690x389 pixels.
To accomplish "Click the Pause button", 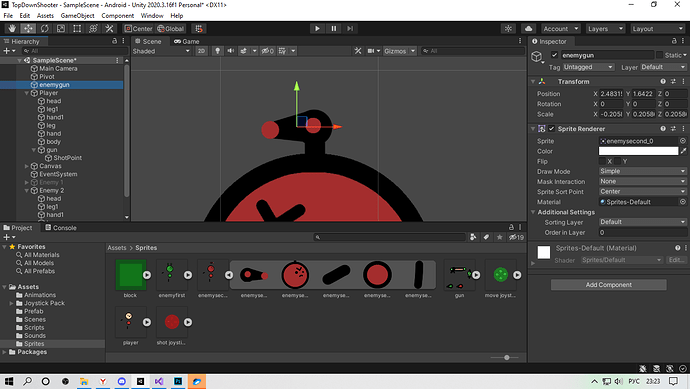I will pos(334,29).
